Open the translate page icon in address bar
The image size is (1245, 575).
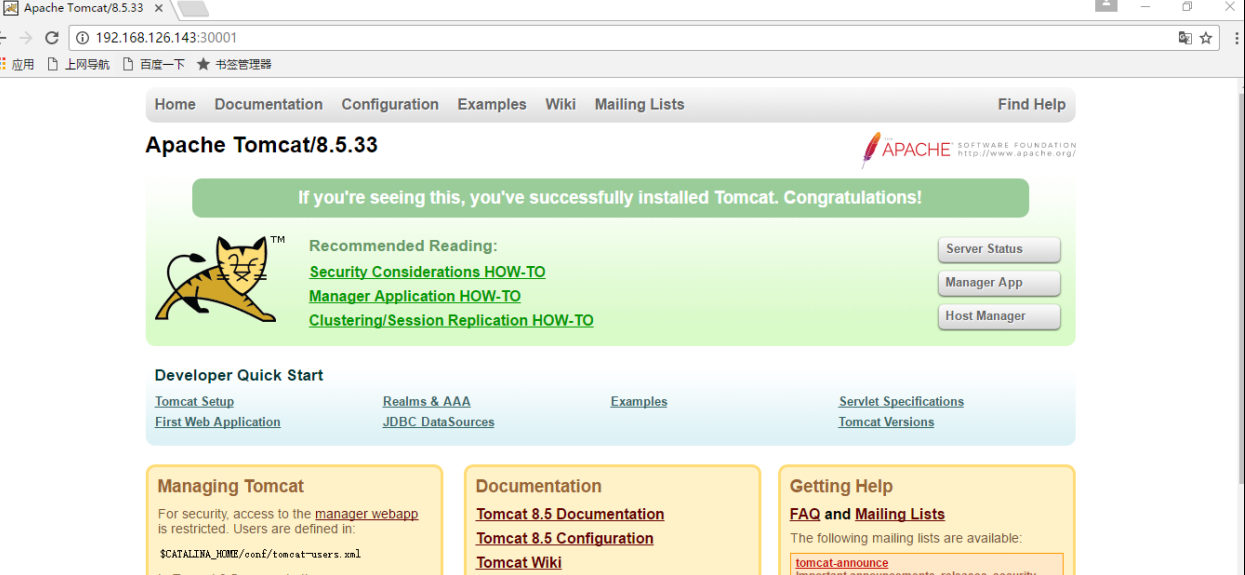[1185, 38]
